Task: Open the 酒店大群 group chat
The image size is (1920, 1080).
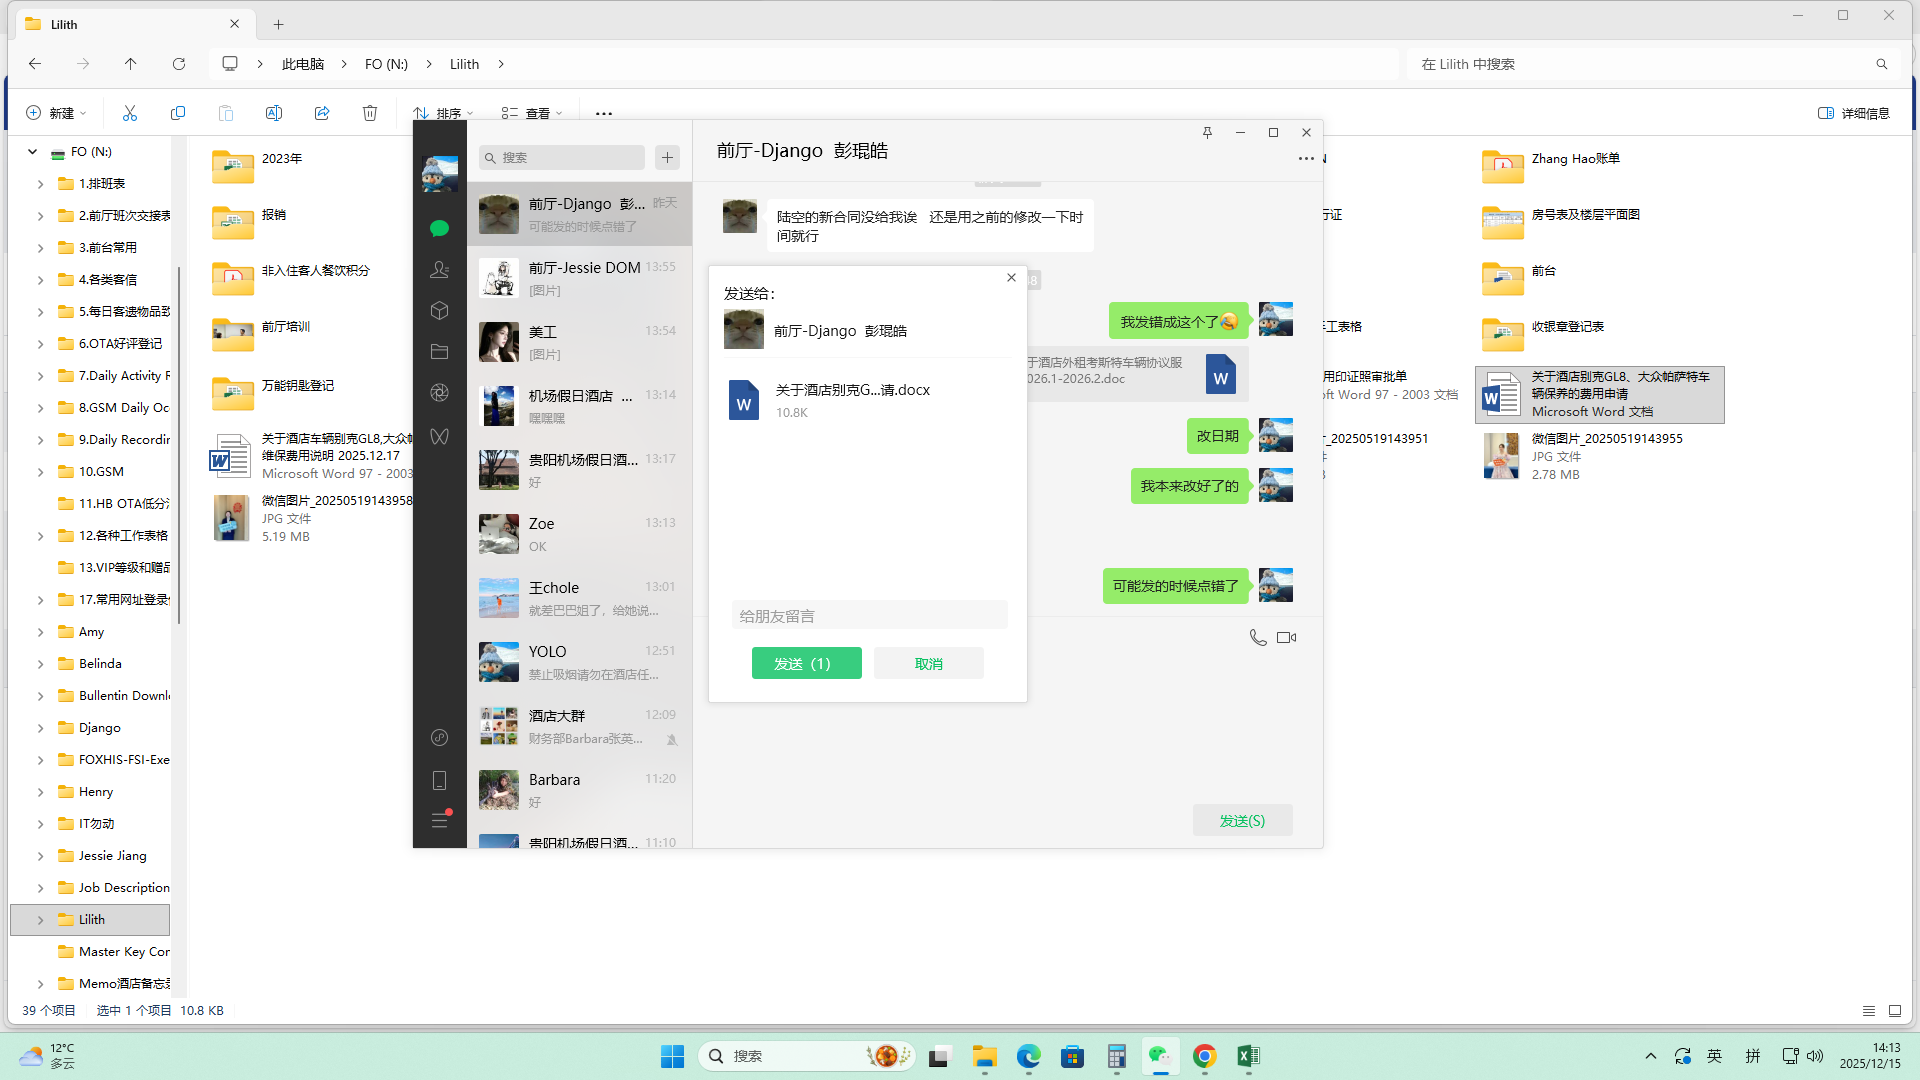Action: [x=579, y=726]
